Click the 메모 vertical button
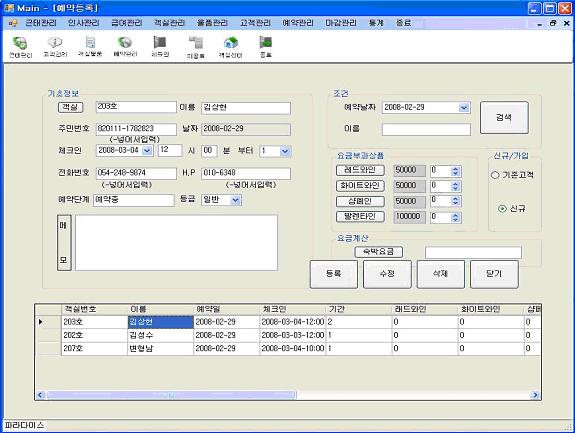Viewport: 575px width, 433px height. (64, 243)
